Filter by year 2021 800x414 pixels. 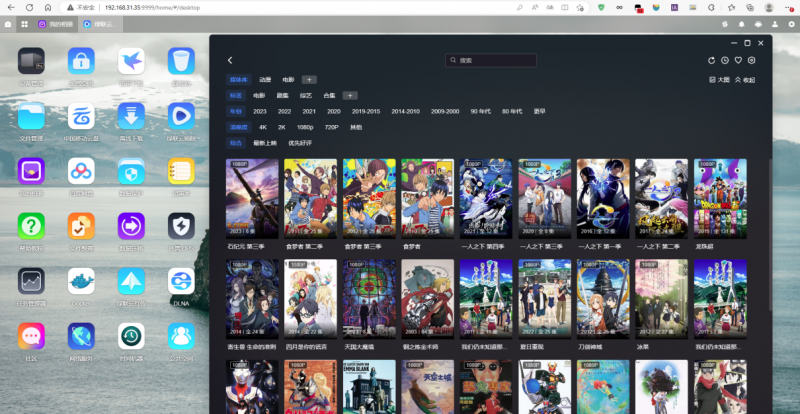pos(309,111)
